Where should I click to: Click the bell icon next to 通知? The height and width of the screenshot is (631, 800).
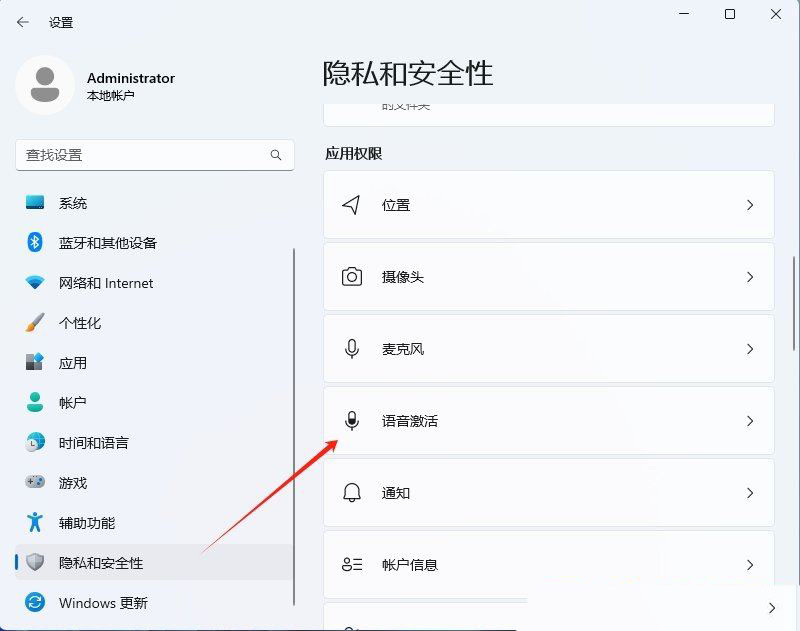point(351,493)
